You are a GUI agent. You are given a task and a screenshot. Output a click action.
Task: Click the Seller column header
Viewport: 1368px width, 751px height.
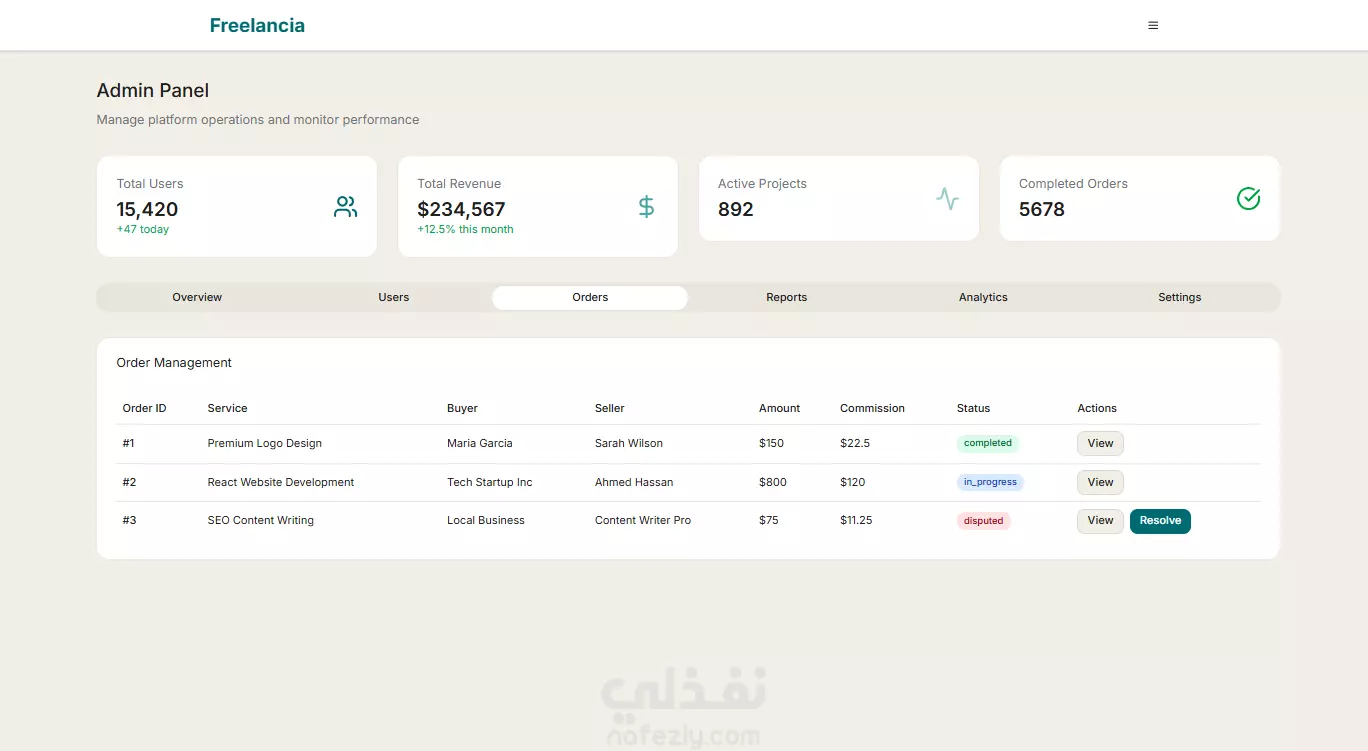[x=609, y=408]
